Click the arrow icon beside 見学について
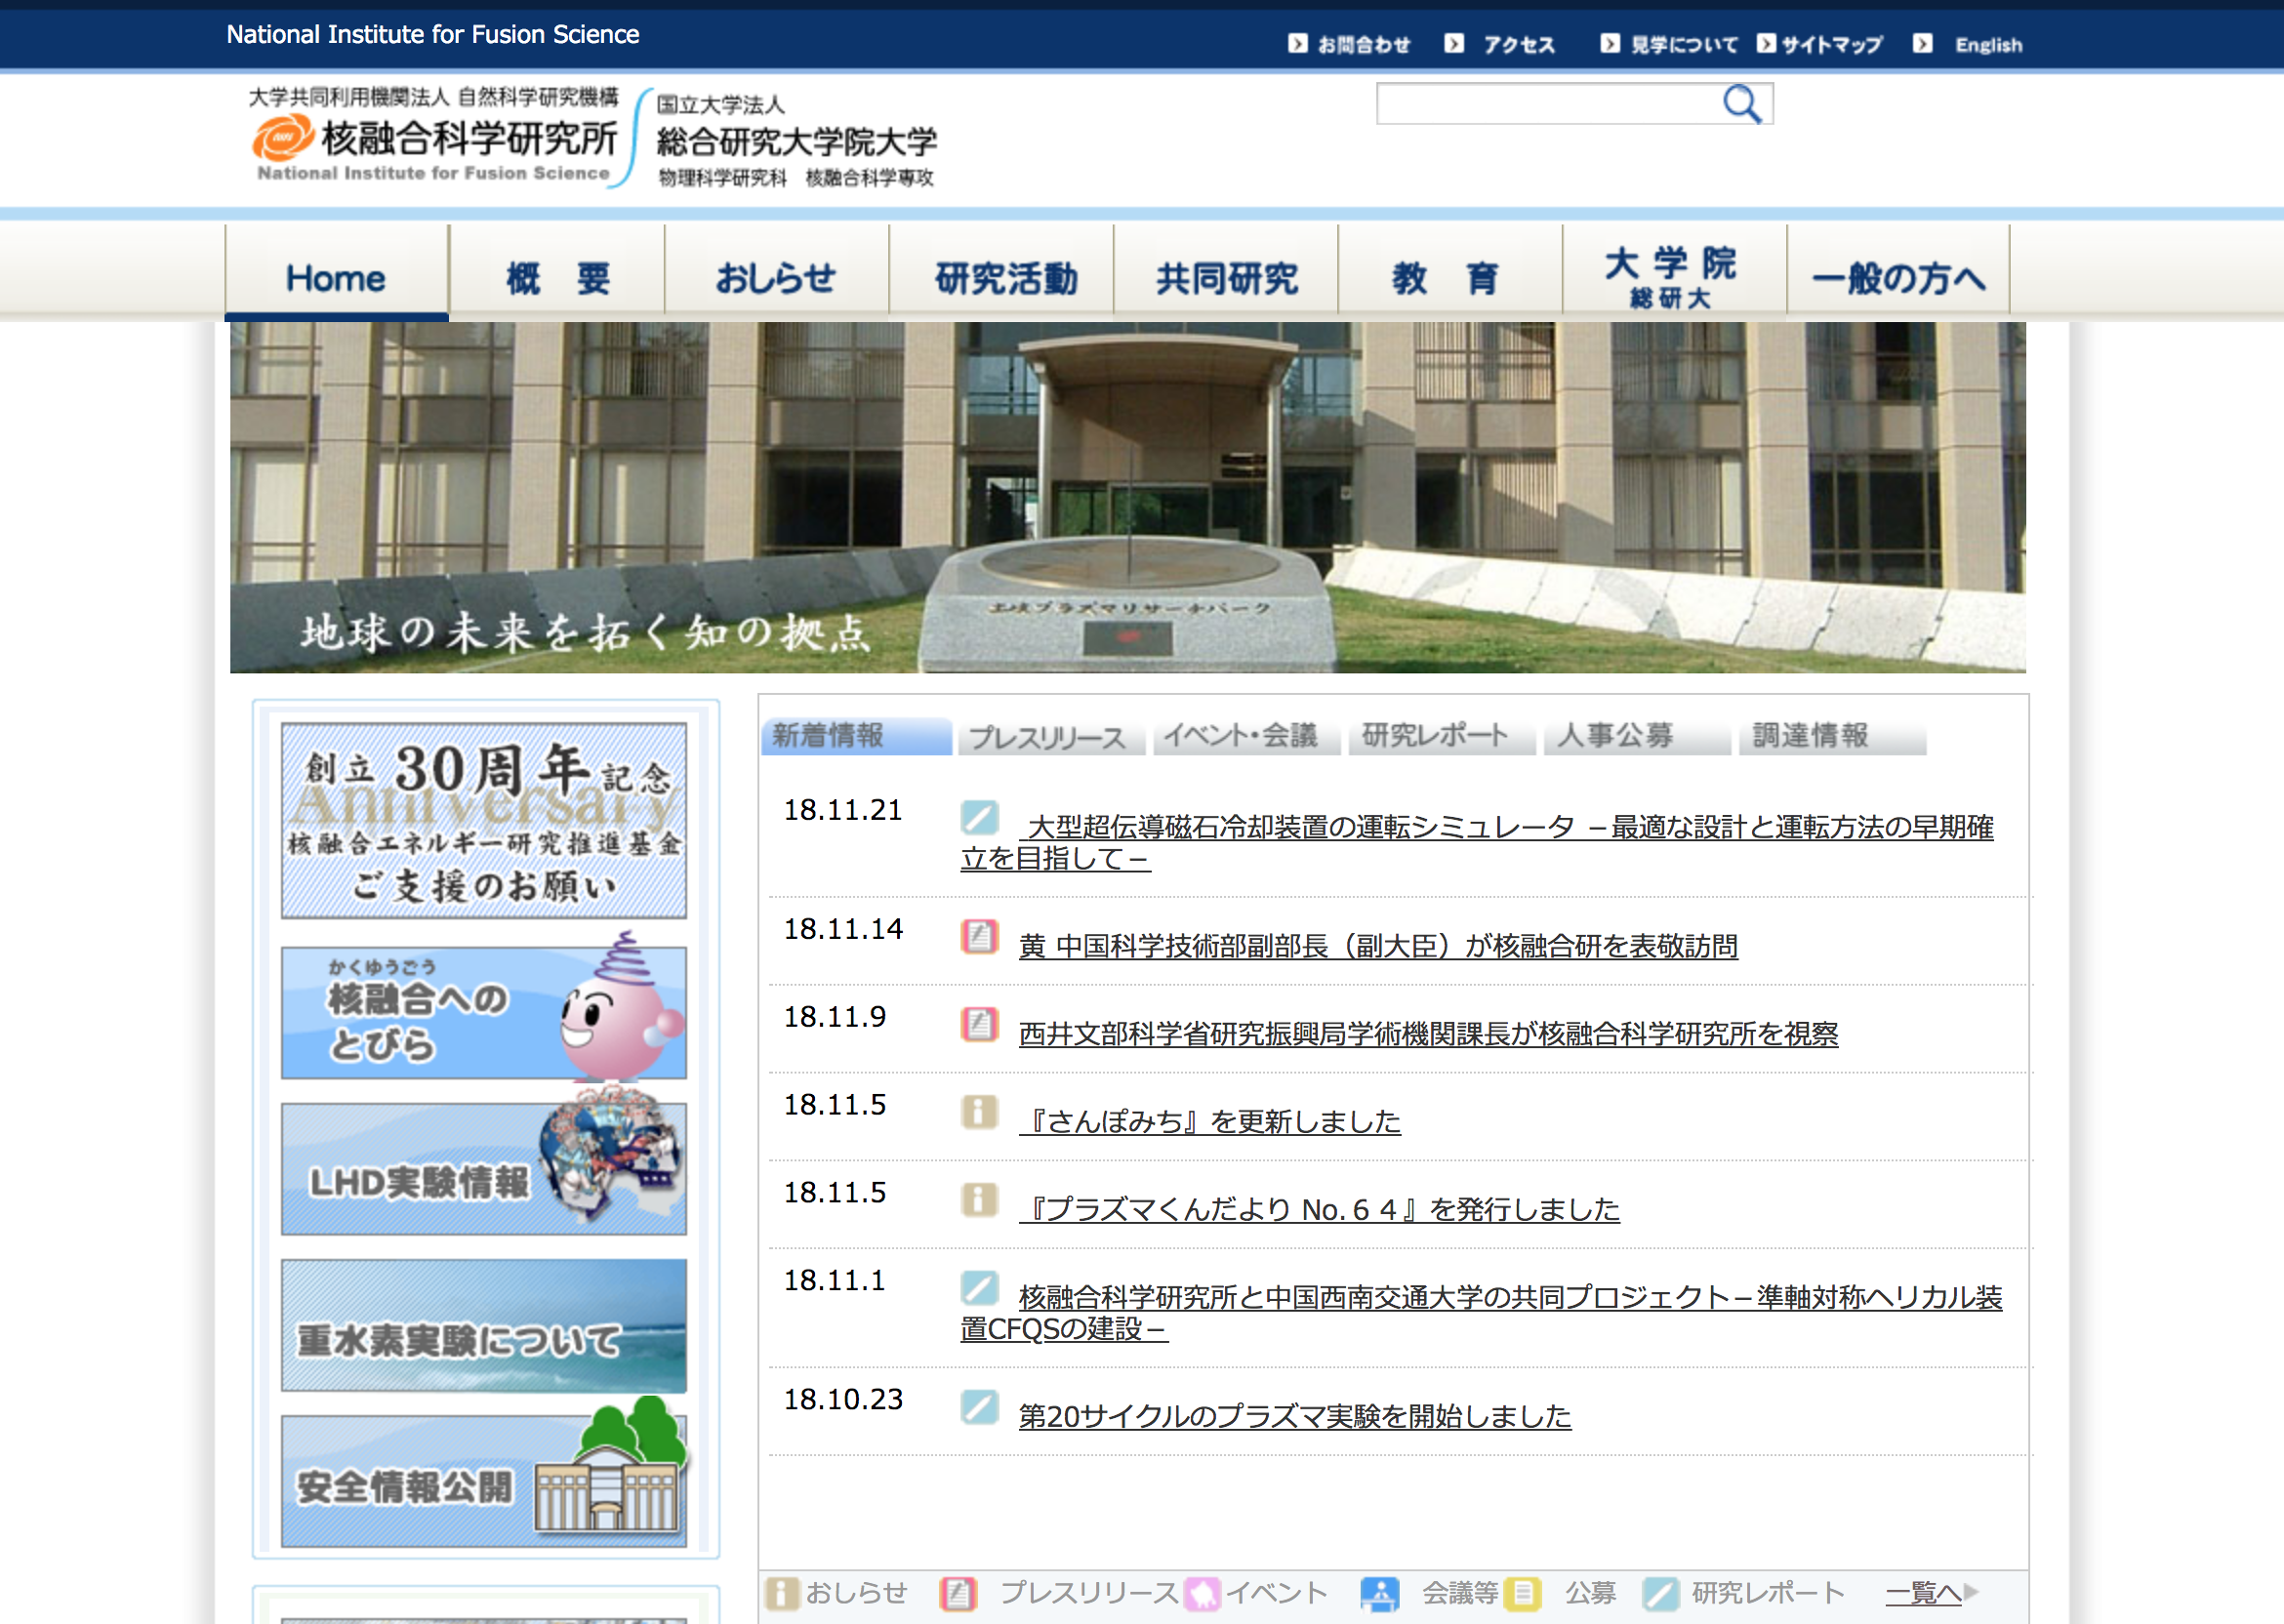 pos(1609,44)
